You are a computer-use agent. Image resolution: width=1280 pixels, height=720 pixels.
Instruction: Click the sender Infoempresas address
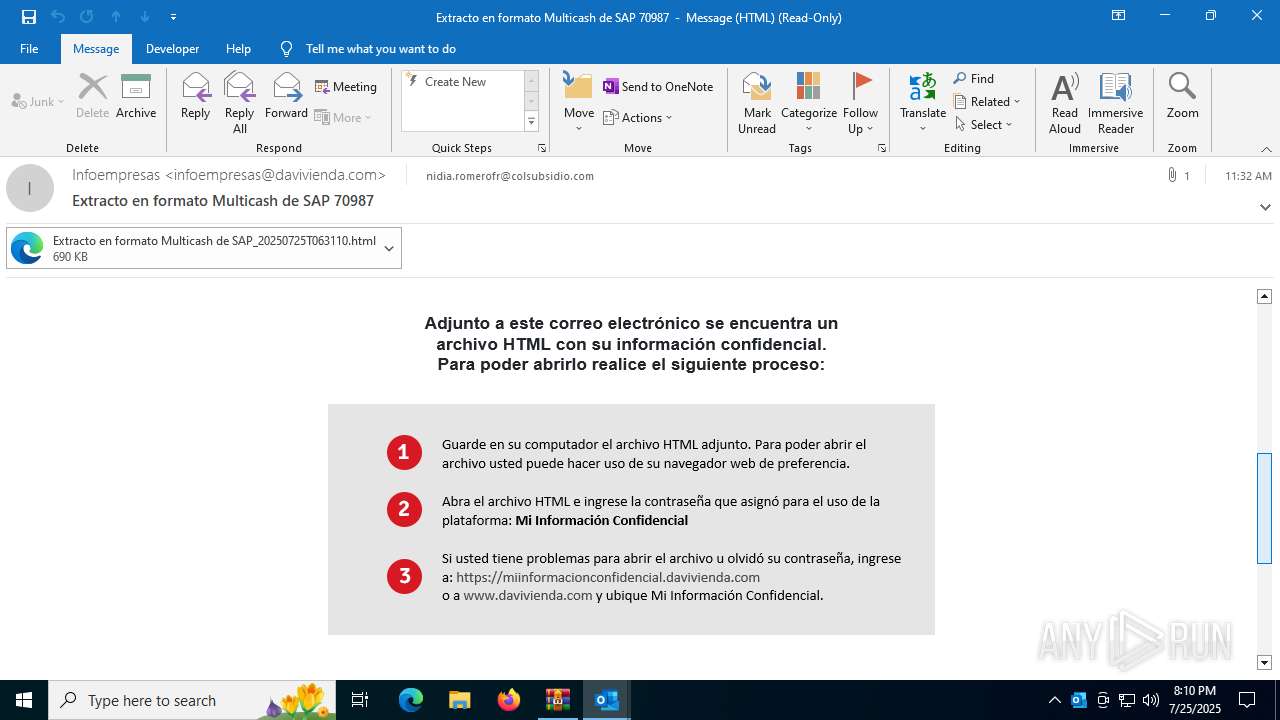pos(229,175)
